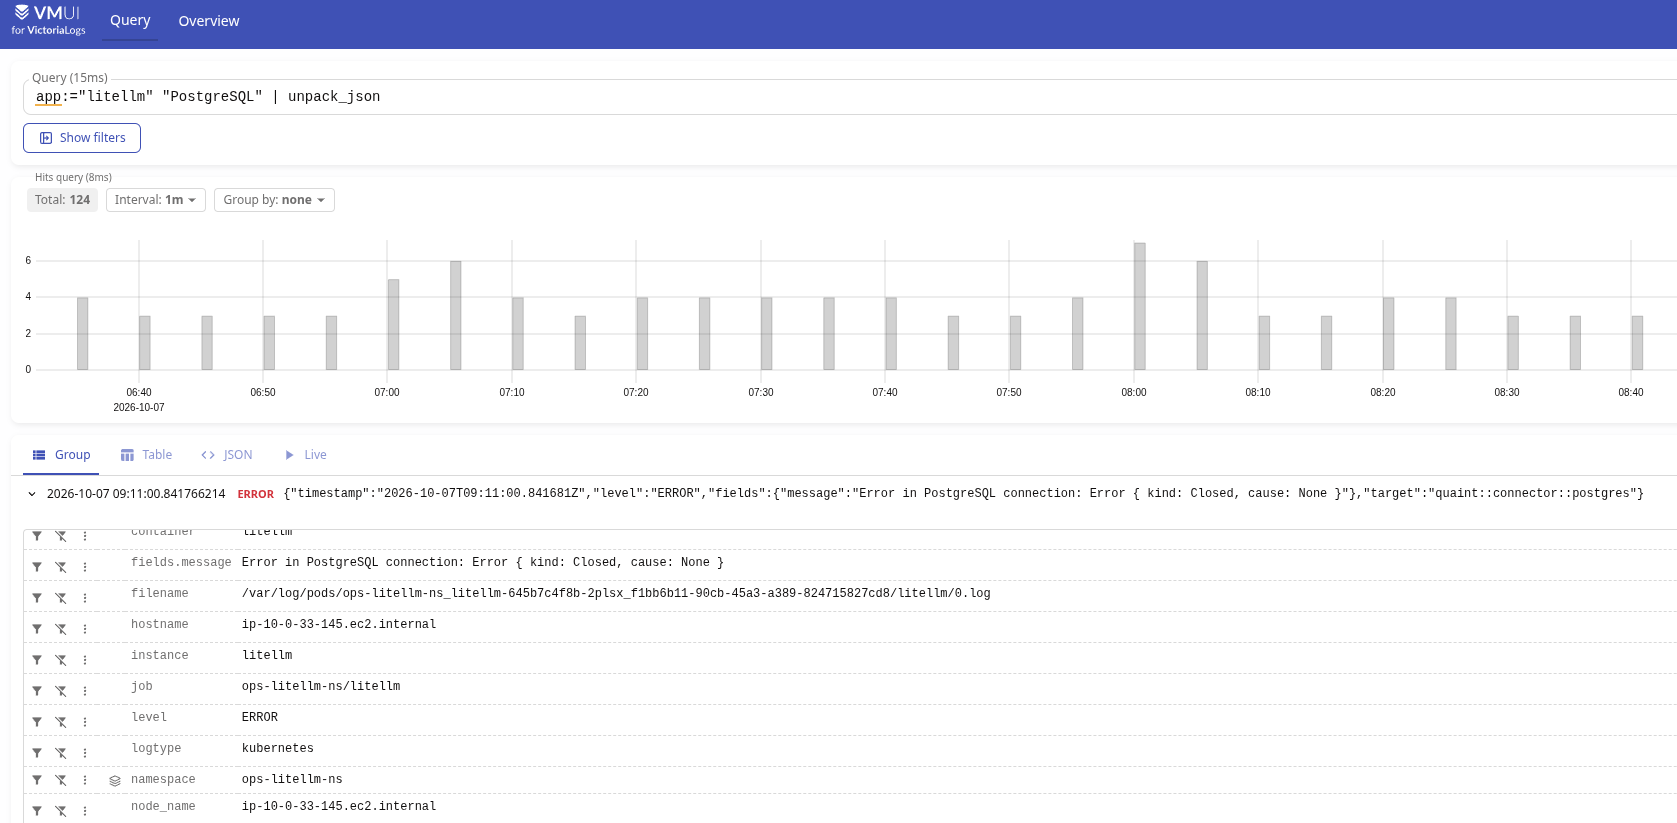Image resolution: width=1677 pixels, height=823 pixels.
Task: Open the Overview tab in the header
Action: (209, 21)
